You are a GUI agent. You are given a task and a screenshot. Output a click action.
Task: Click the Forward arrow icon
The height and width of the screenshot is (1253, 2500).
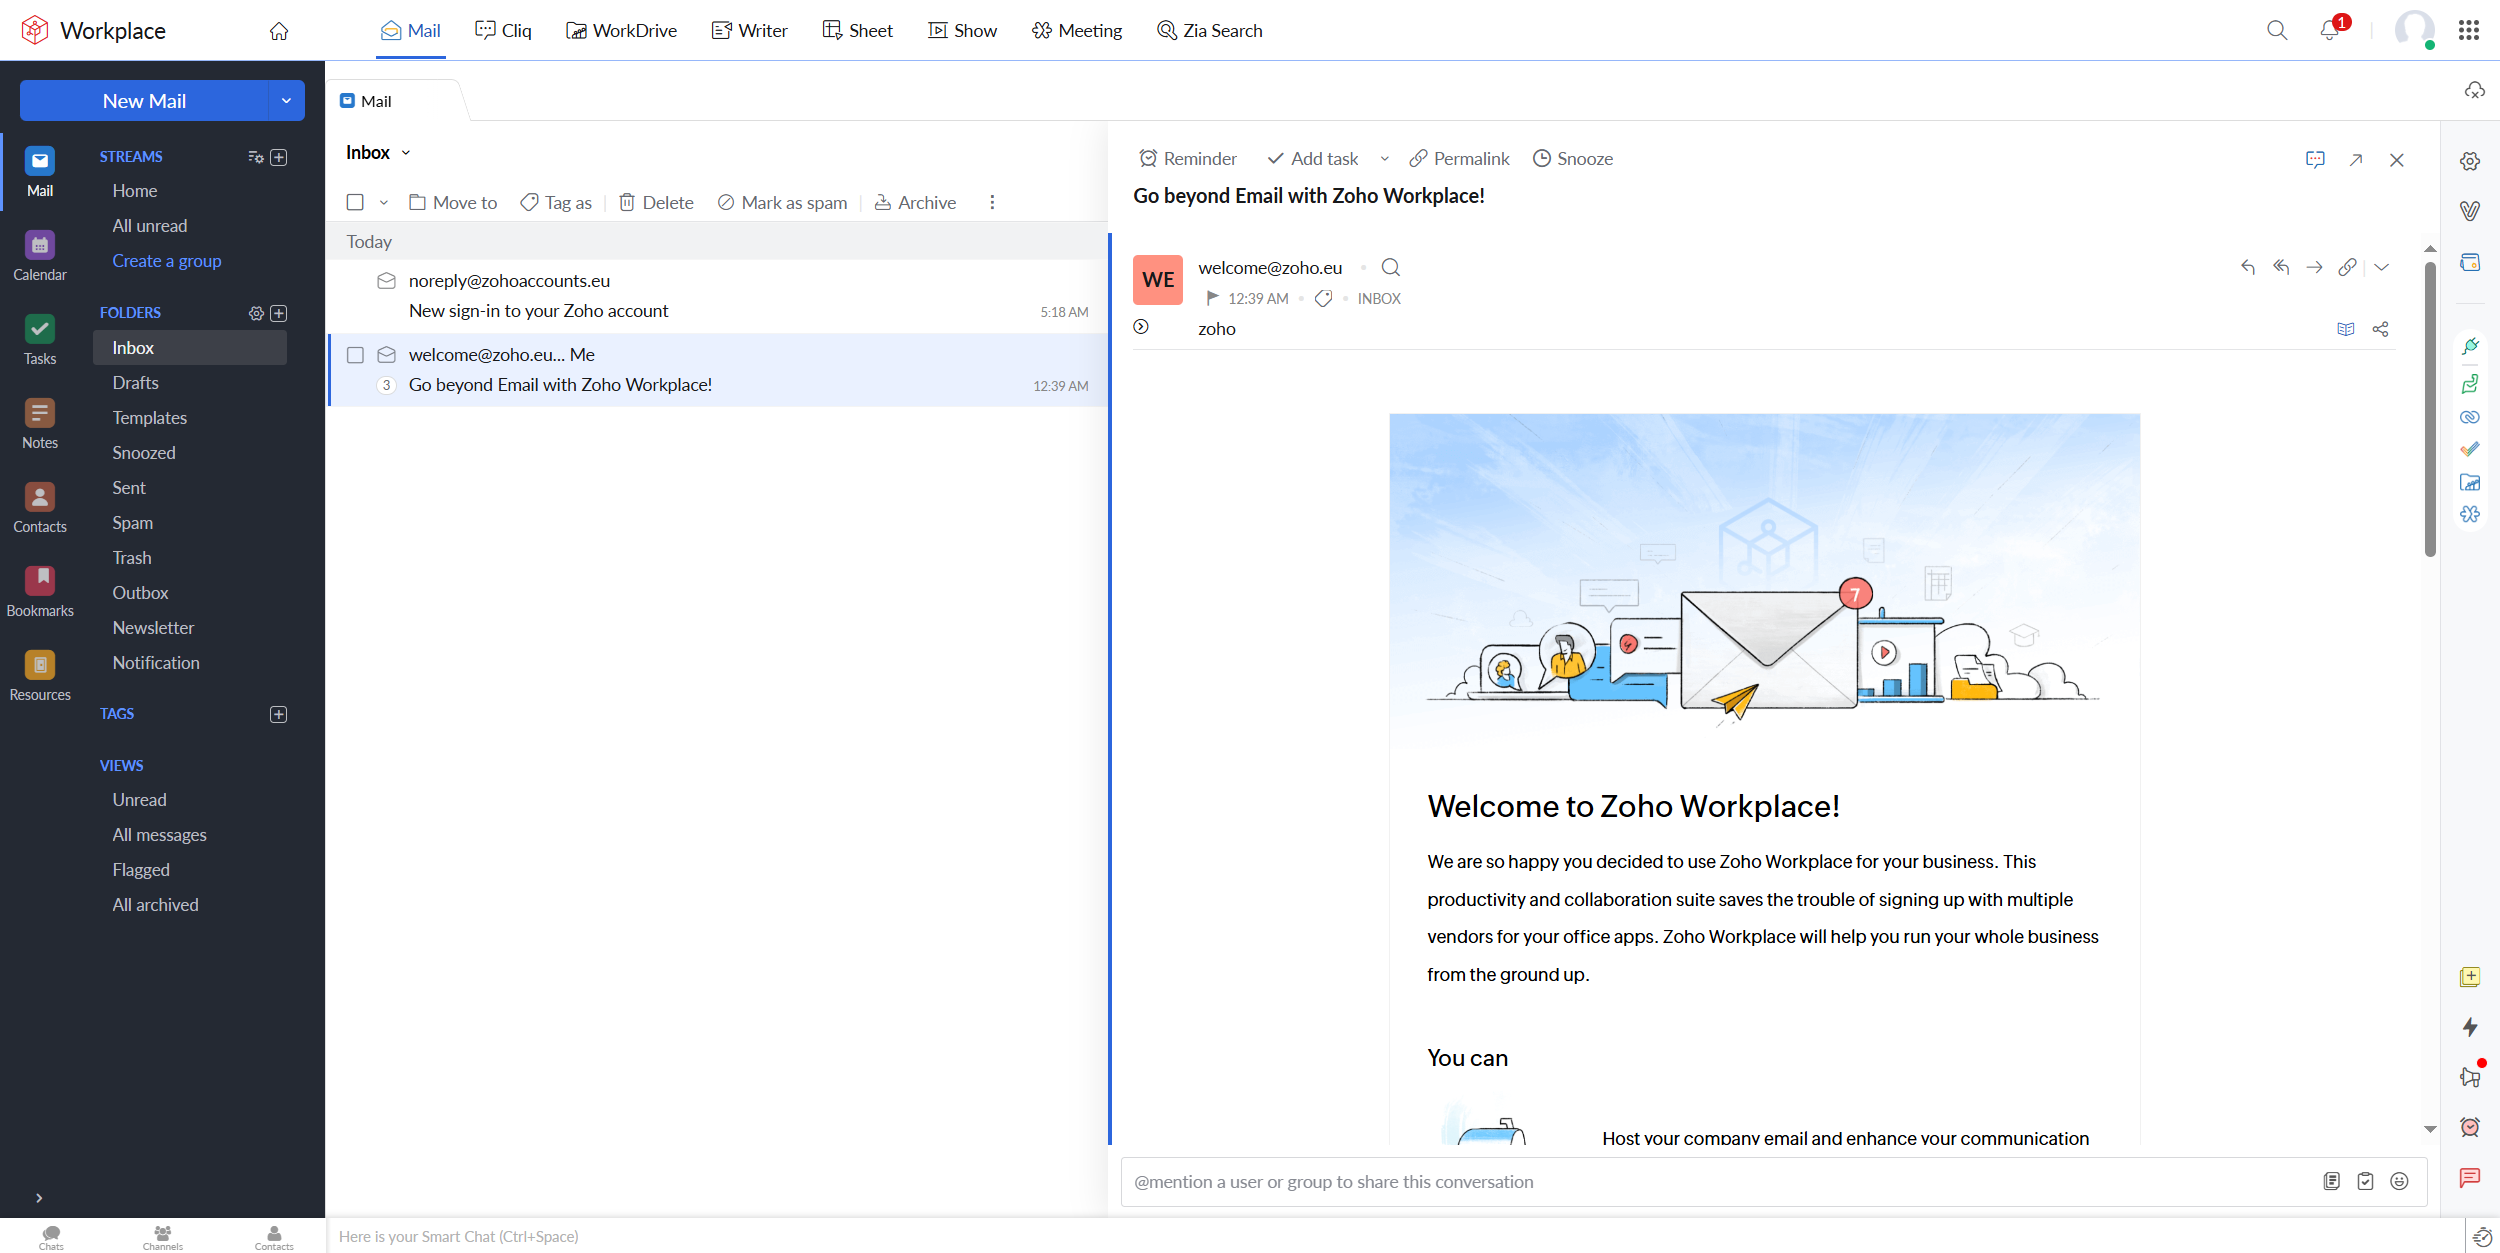point(2314,267)
